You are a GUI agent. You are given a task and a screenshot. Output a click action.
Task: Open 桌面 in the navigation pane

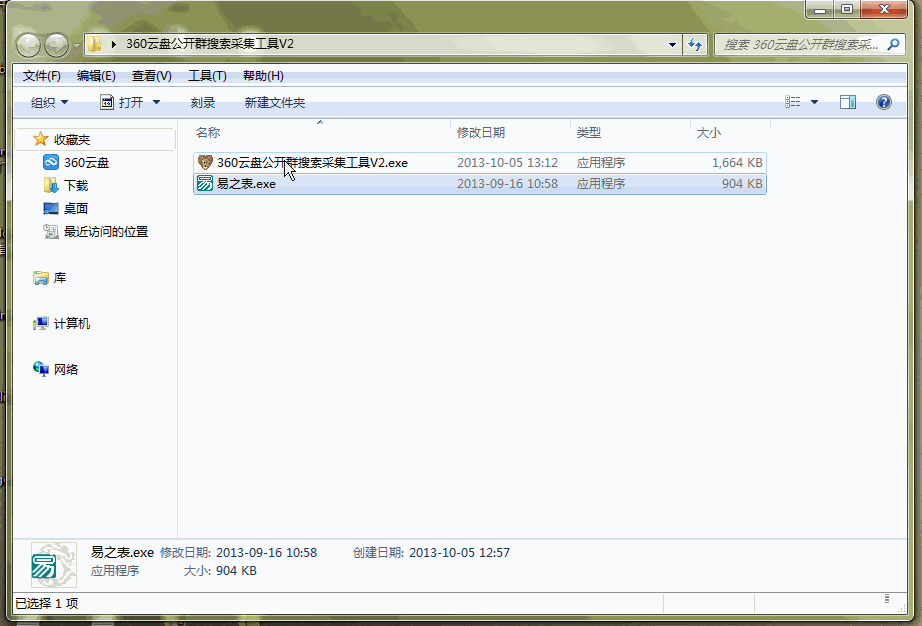click(x=76, y=209)
